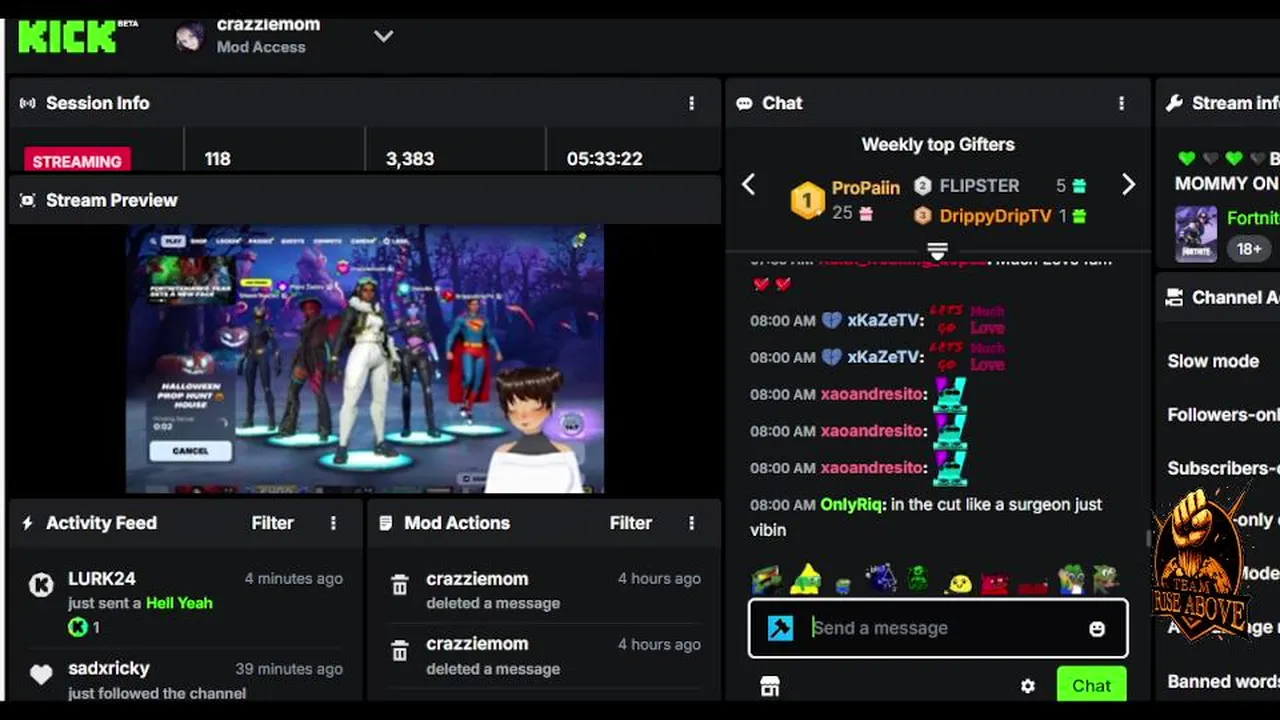Click the OnlyRiq username in chat

click(852, 505)
